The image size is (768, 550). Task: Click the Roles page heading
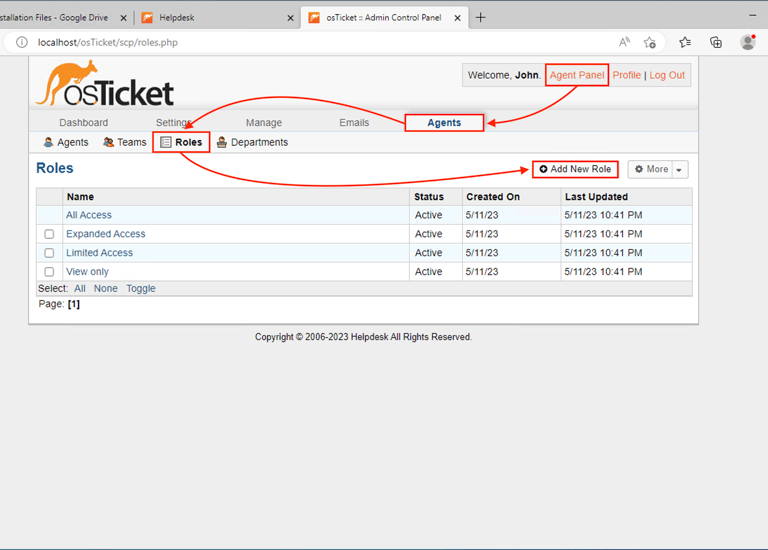pos(55,168)
